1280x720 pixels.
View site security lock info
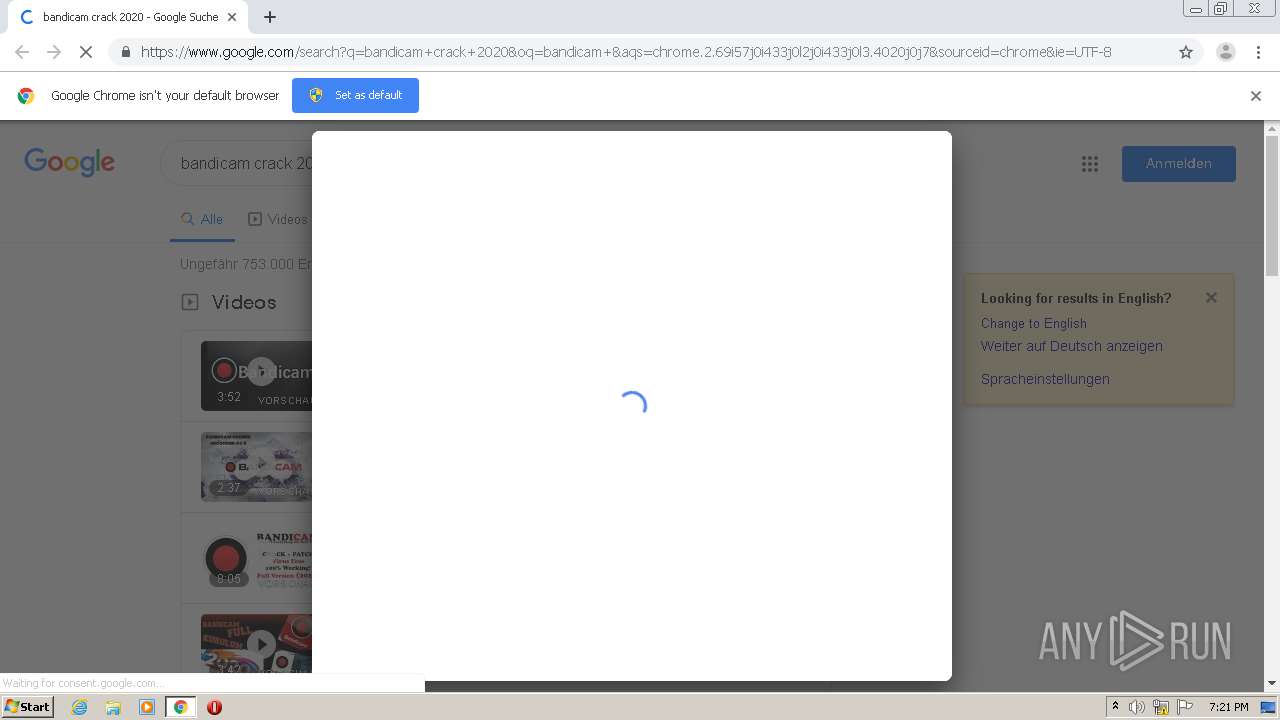tap(125, 52)
